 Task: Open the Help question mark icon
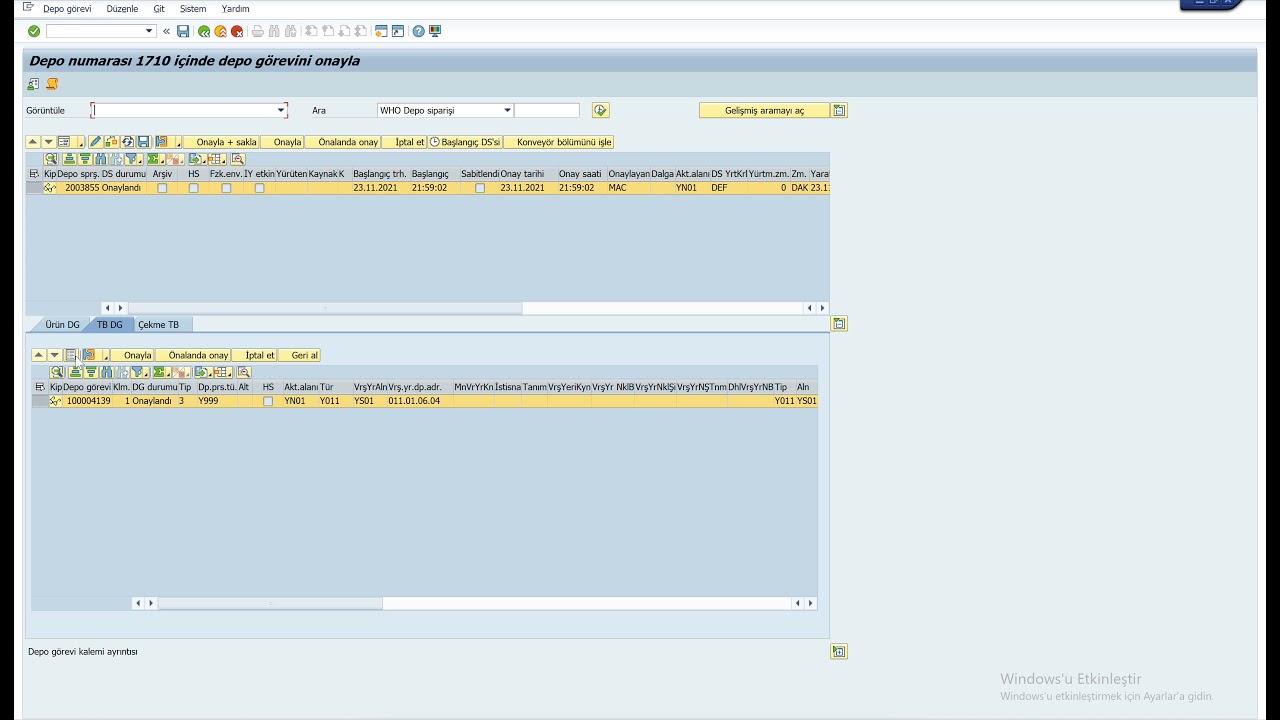click(418, 31)
